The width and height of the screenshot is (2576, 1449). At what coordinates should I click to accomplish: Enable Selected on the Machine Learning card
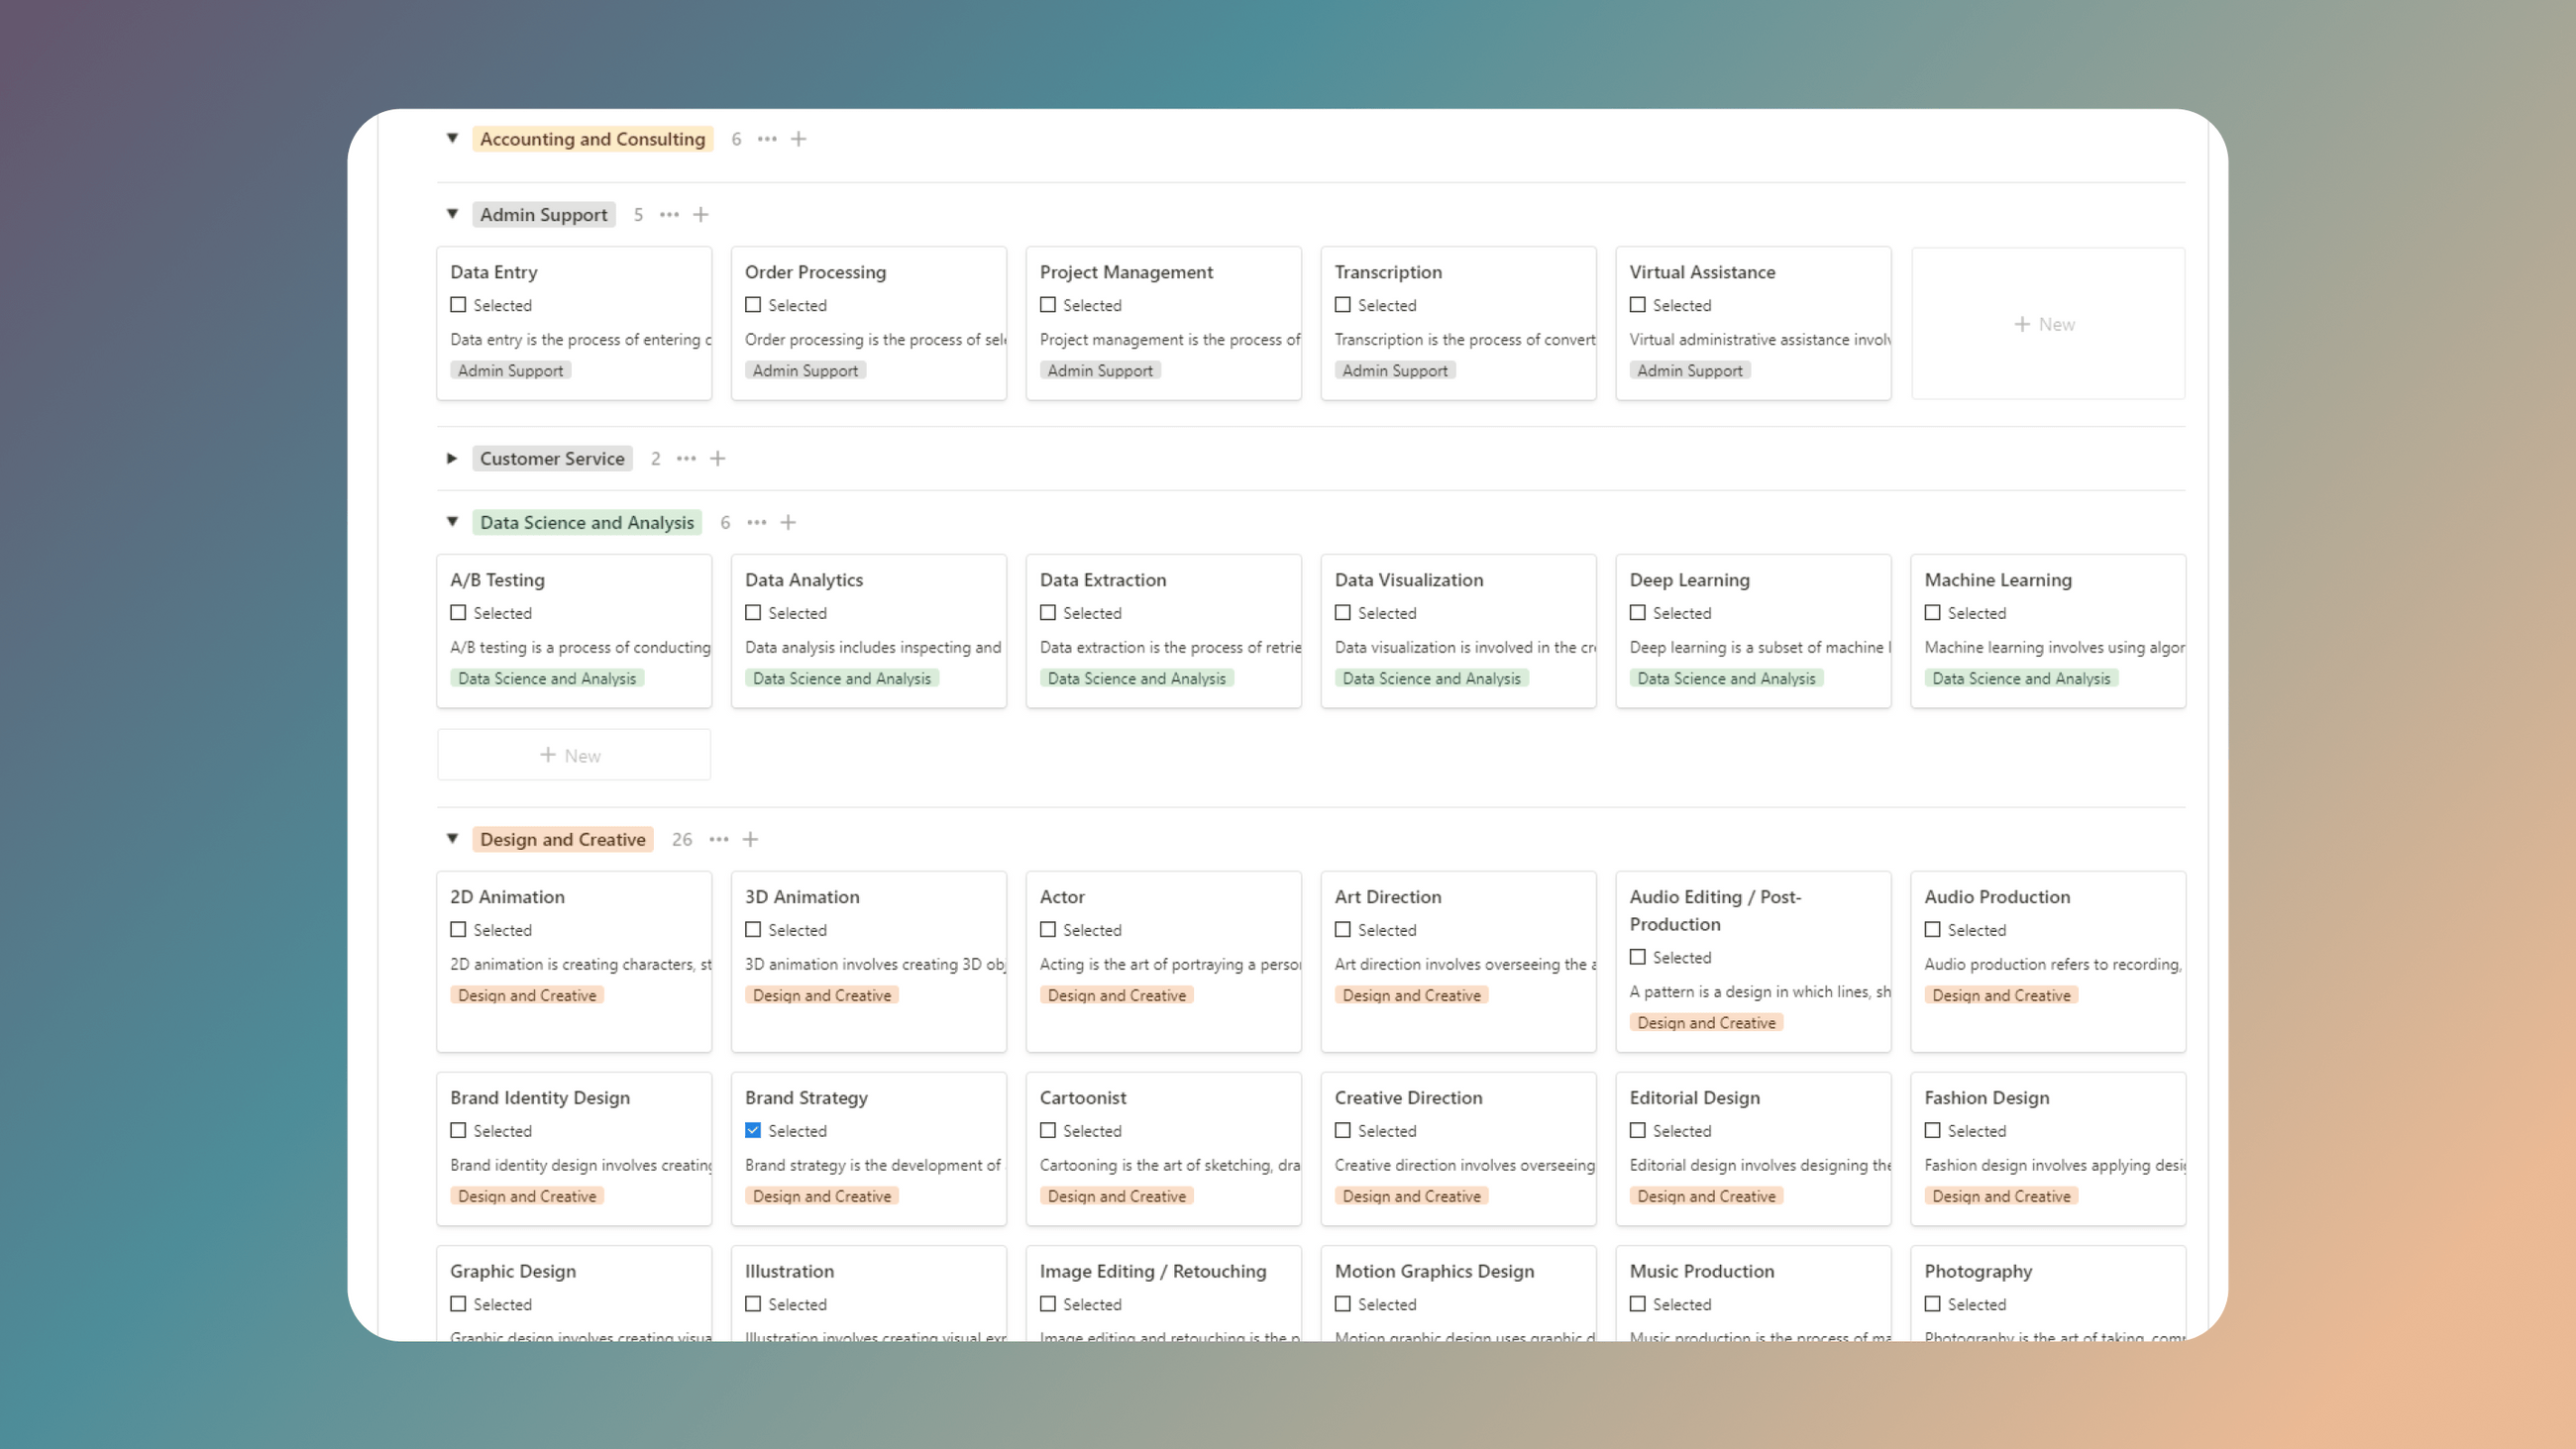pos(1933,612)
